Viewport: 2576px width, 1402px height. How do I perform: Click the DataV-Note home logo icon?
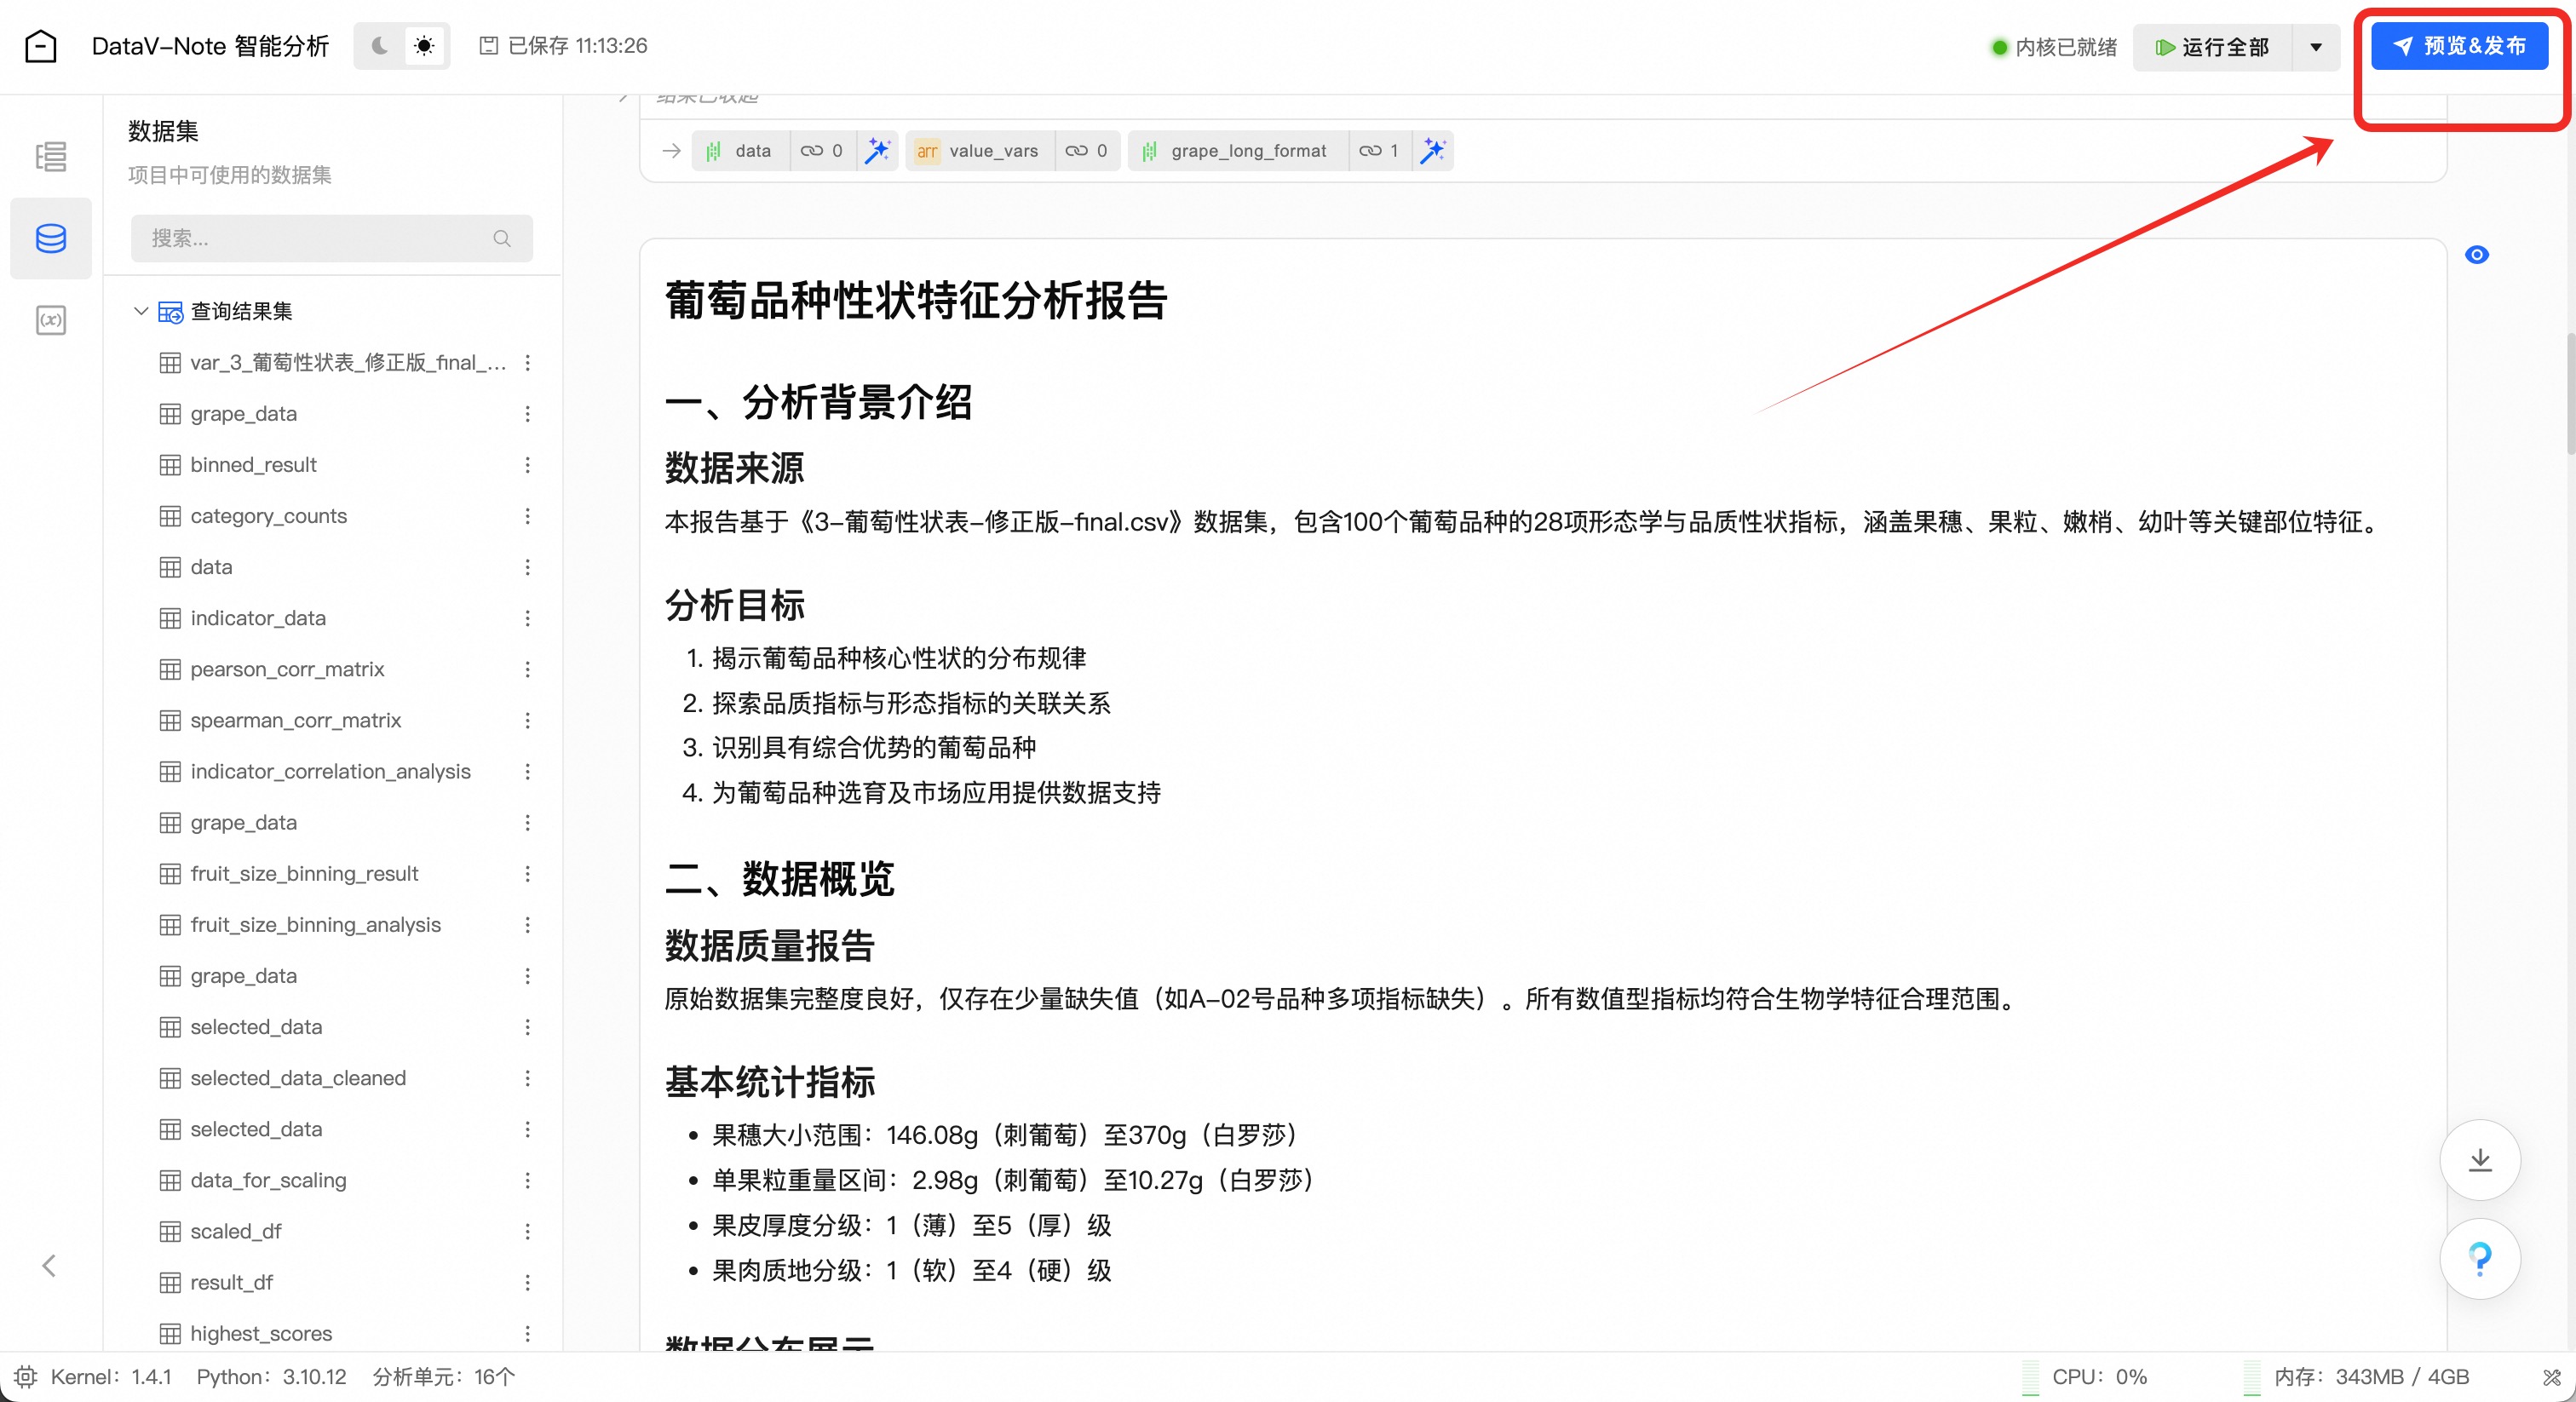pos(41,46)
